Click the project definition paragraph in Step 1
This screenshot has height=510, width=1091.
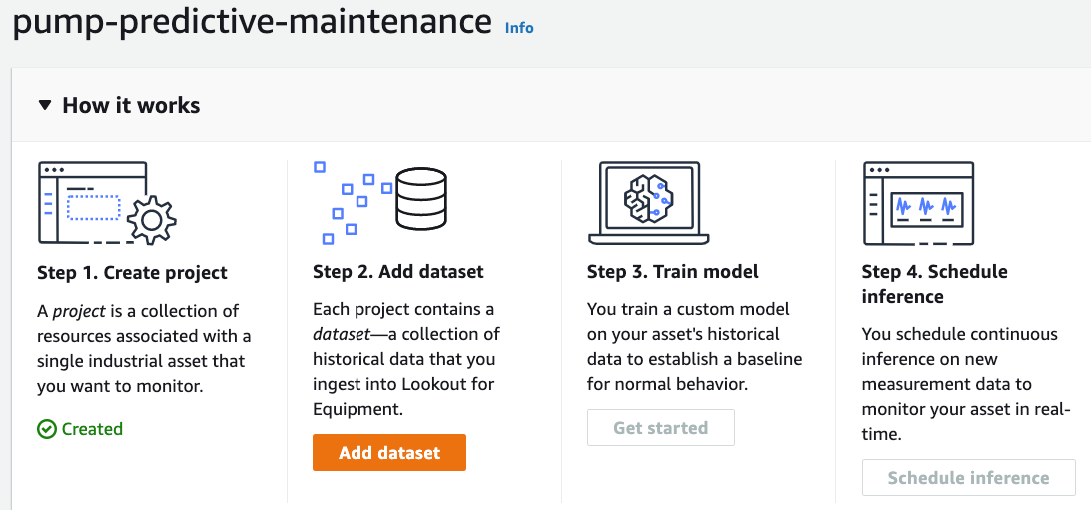(x=143, y=348)
